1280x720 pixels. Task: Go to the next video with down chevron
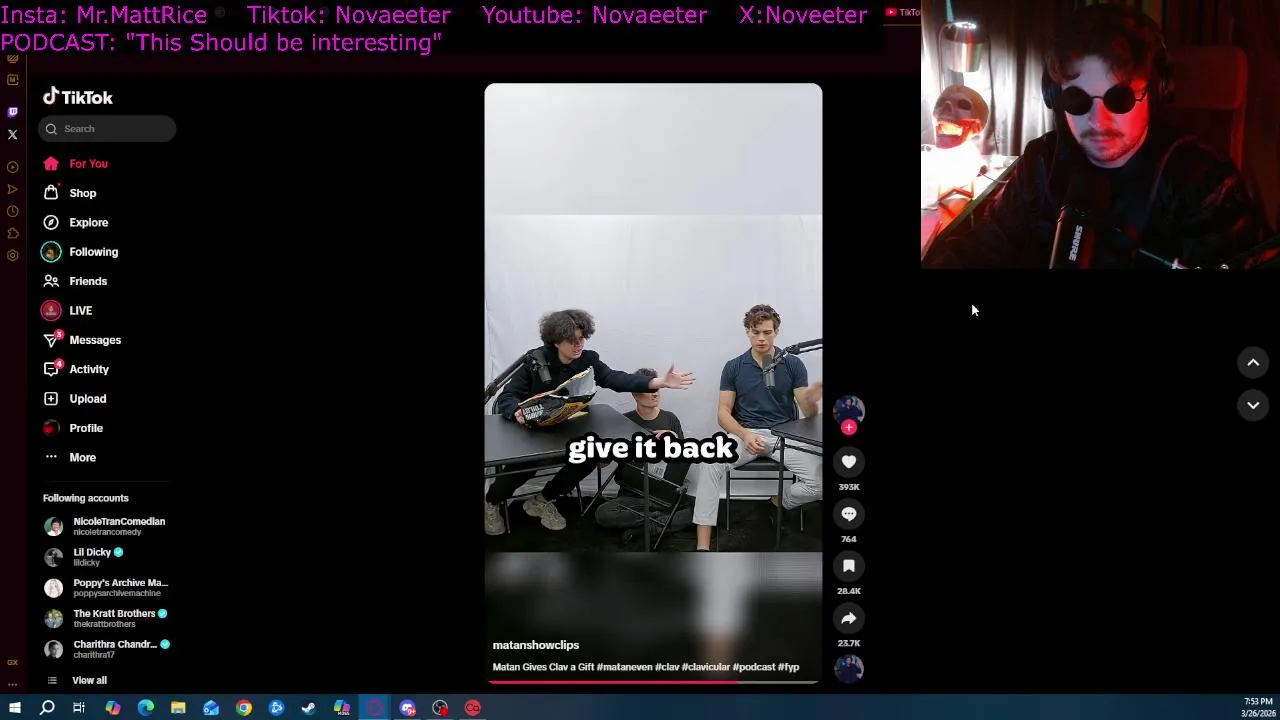pos(1253,405)
